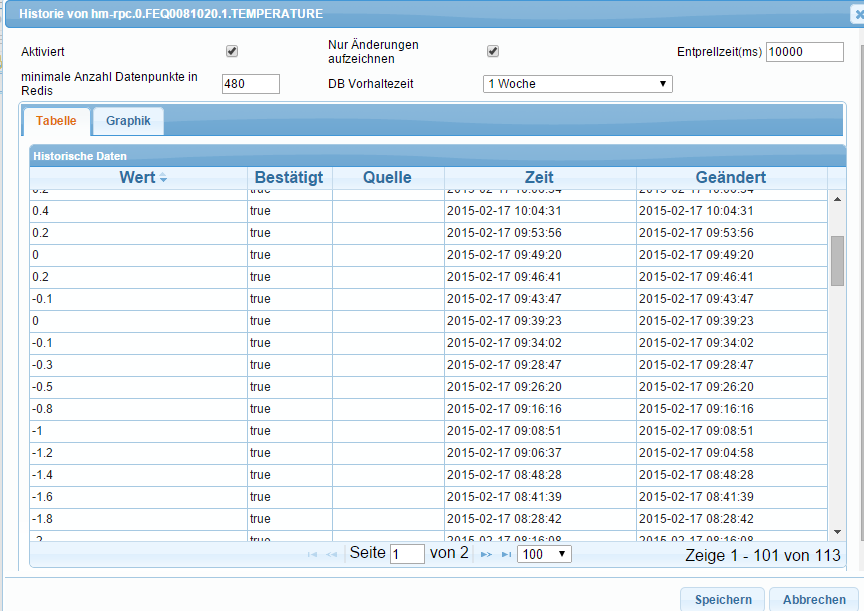This screenshot has height=611, width=864.
Task: Click the Abbrechen button
Action: pyautogui.click(x=814, y=599)
